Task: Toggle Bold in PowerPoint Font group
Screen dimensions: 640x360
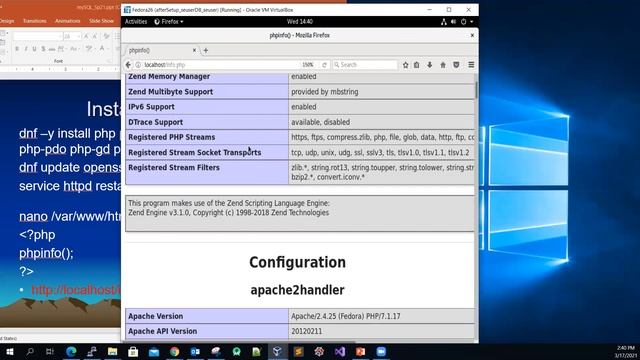Action: (x=17, y=49)
